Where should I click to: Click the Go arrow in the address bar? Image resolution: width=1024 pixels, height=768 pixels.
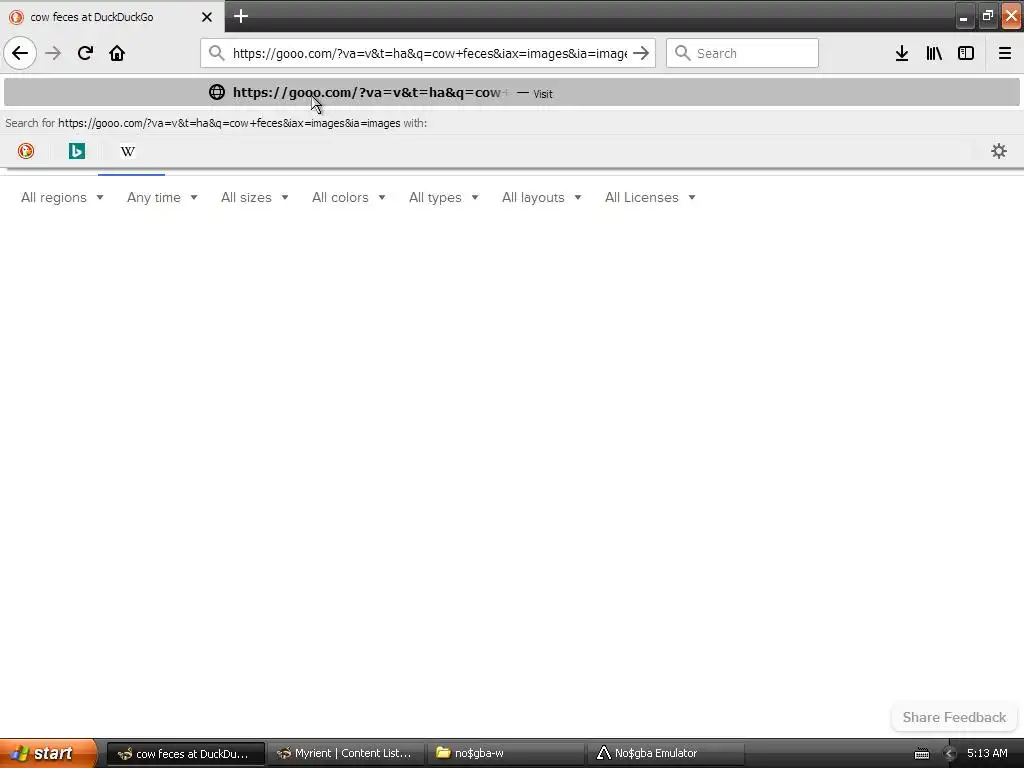point(641,53)
